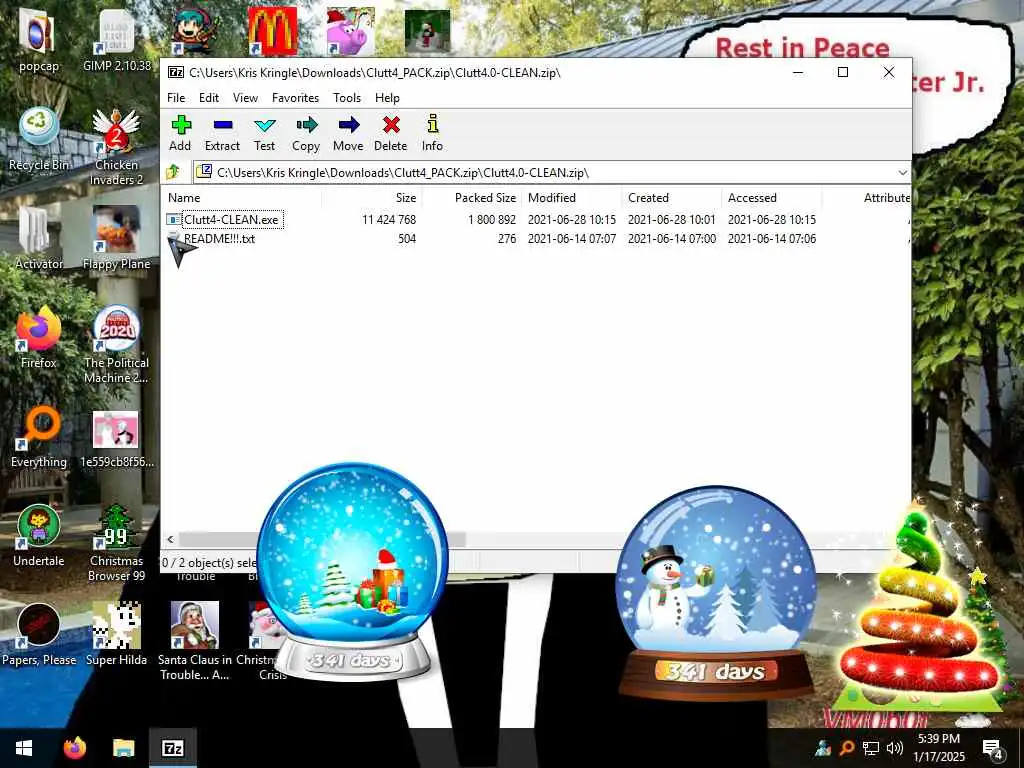Select the pink pig Santa hat icon
The height and width of the screenshot is (768, 1024).
point(351,30)
